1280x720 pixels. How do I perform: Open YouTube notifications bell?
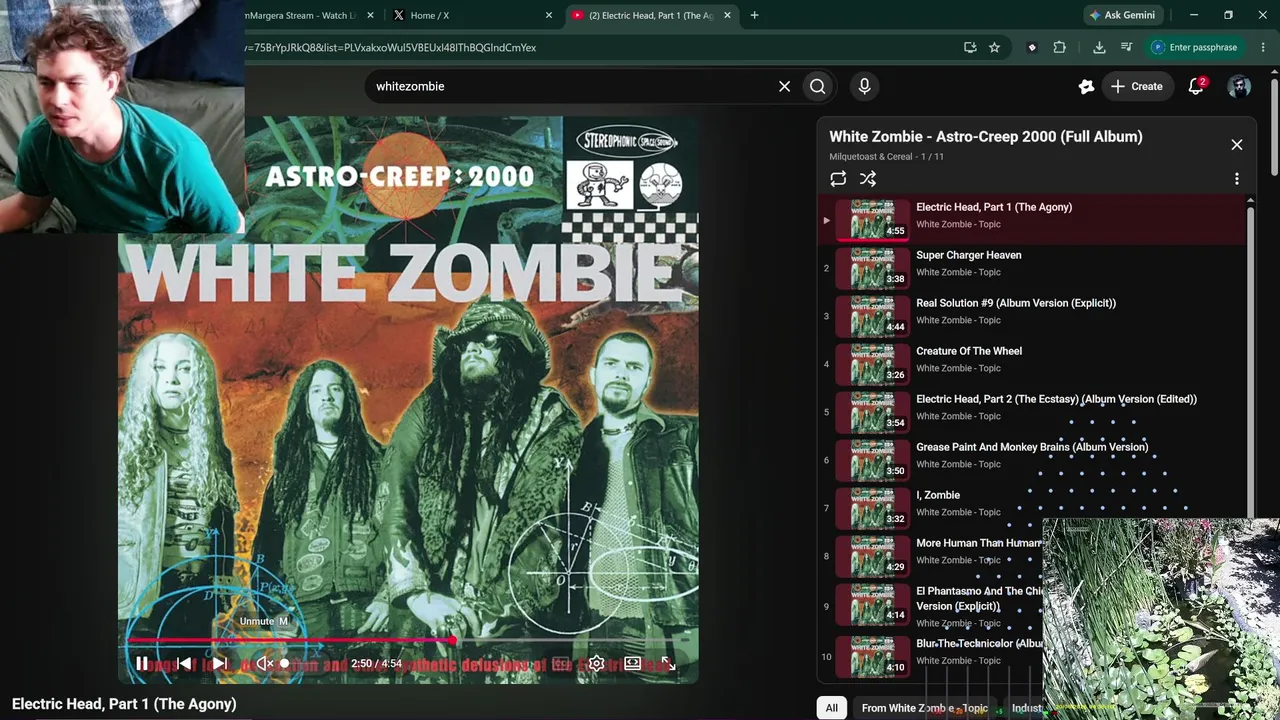(1196, 86)
